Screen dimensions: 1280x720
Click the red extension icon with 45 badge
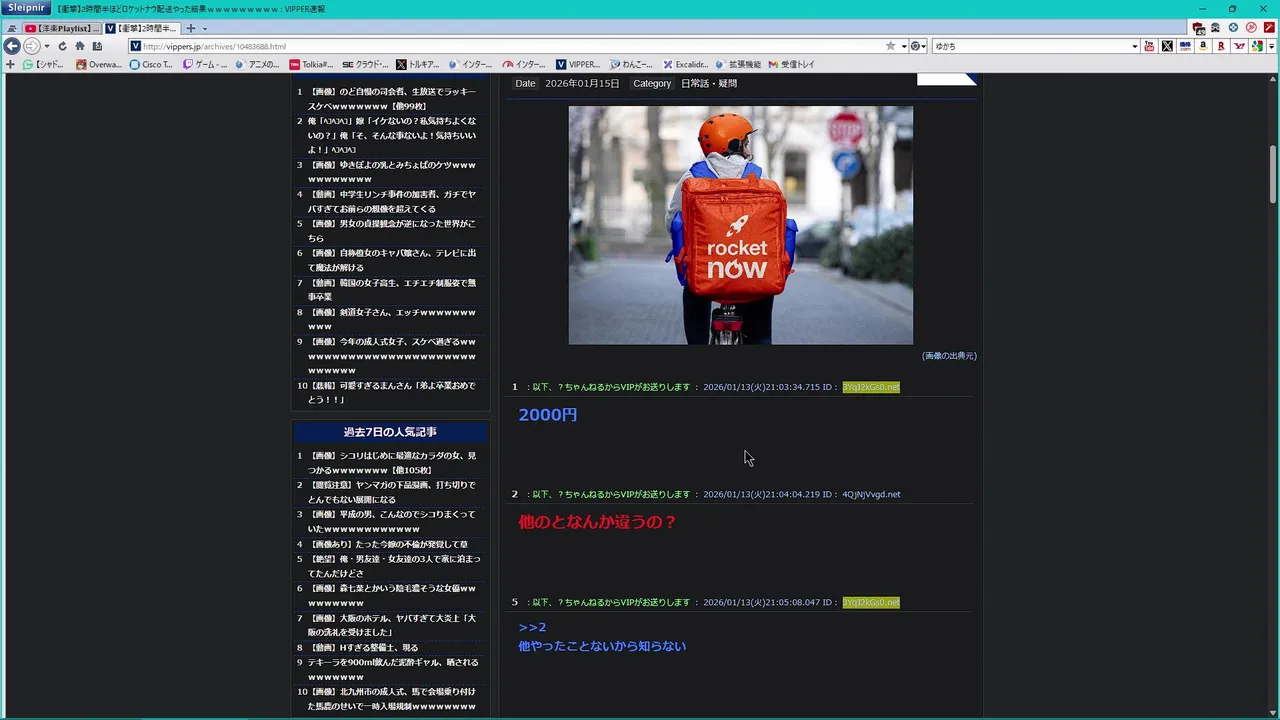click(1199, 28)
